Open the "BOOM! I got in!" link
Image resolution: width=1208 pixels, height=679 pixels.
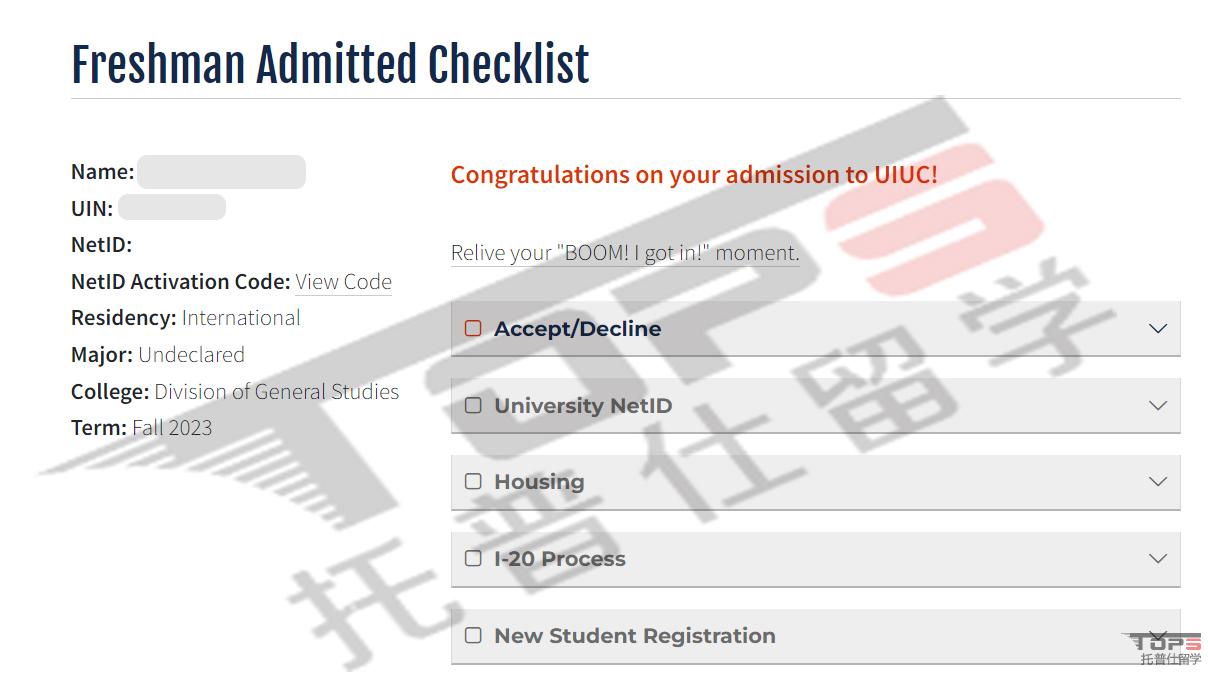pyautogui.click(x=625, y=253)
